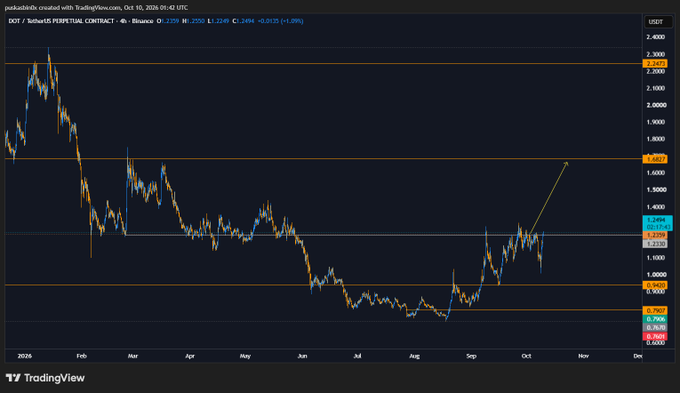
Task: Click the Apr label on time axis
Action: 190,356
